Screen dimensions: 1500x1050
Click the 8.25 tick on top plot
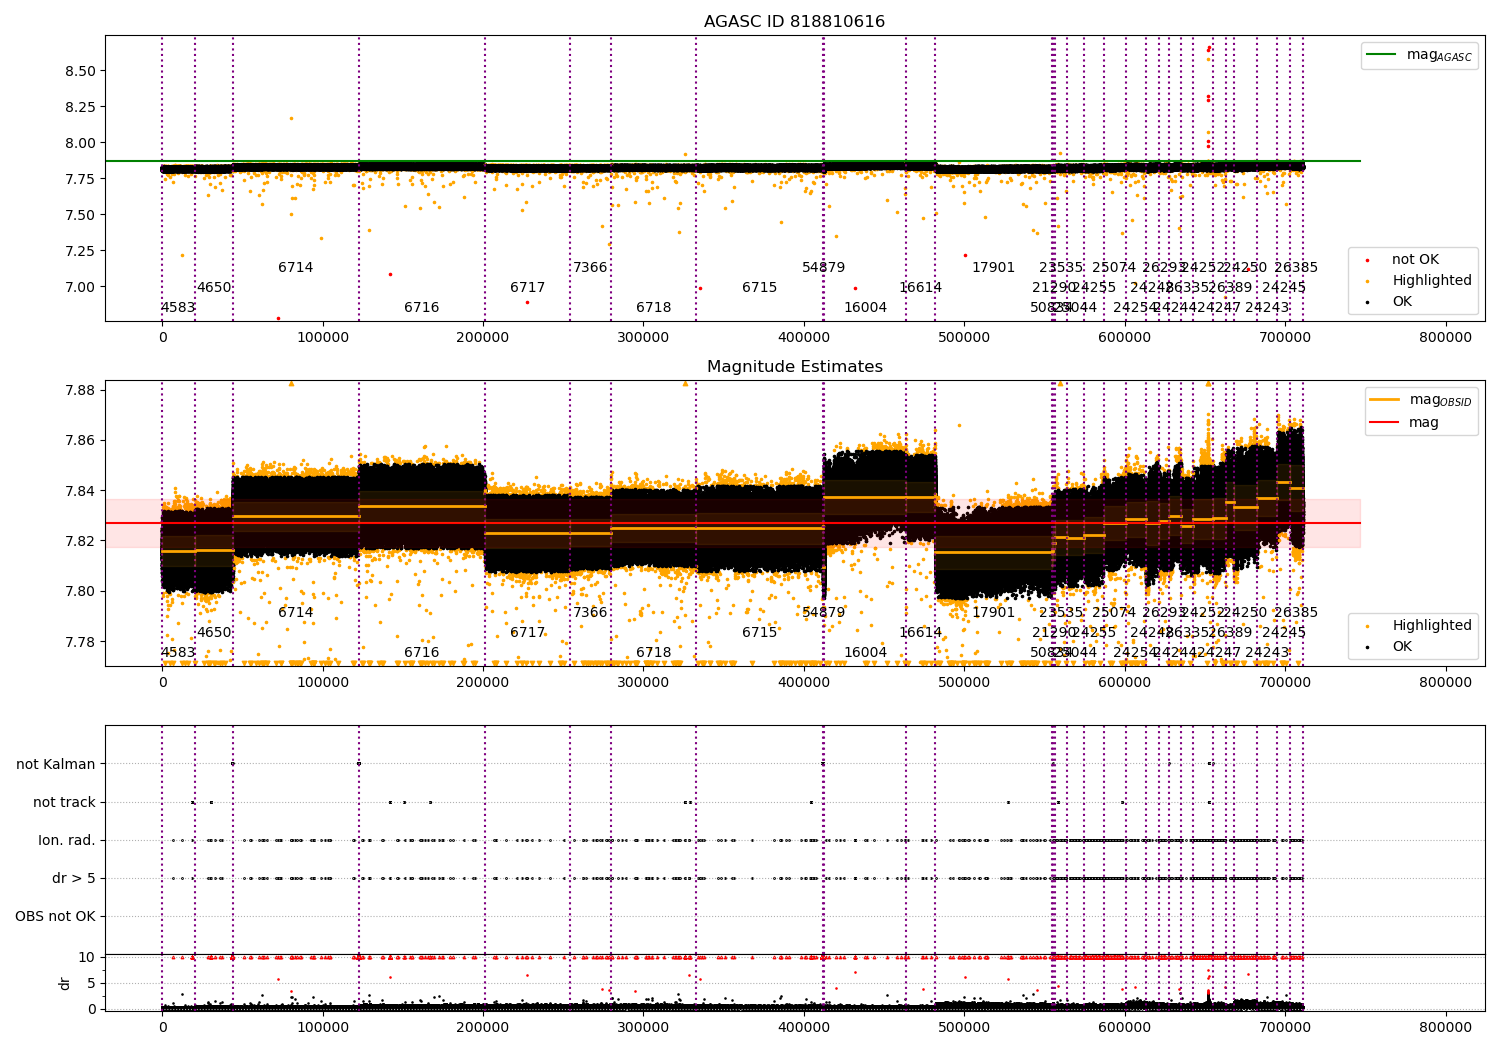click(80, 107)
